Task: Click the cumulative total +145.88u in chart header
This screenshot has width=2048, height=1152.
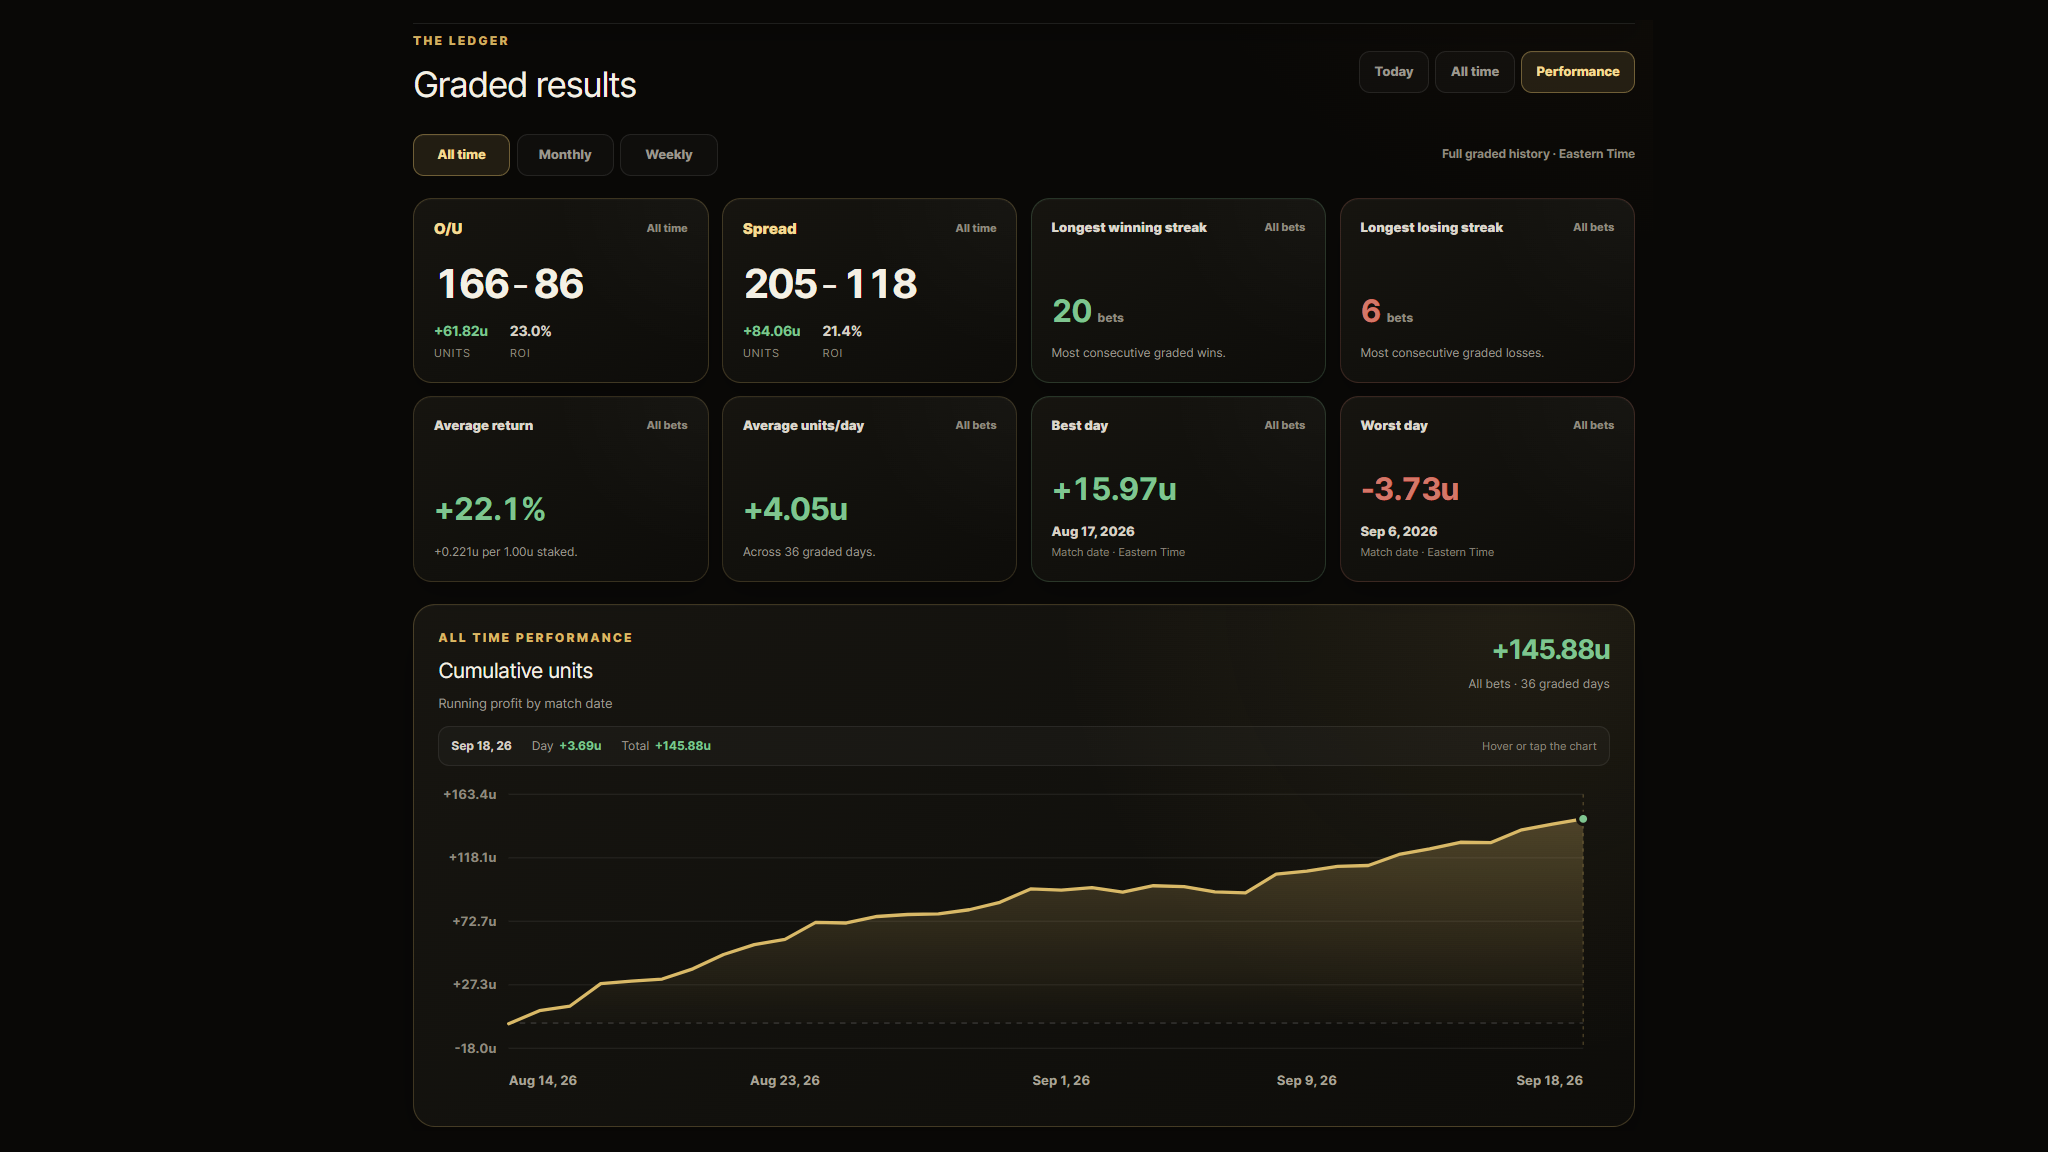Action: tap(1551, 650)
